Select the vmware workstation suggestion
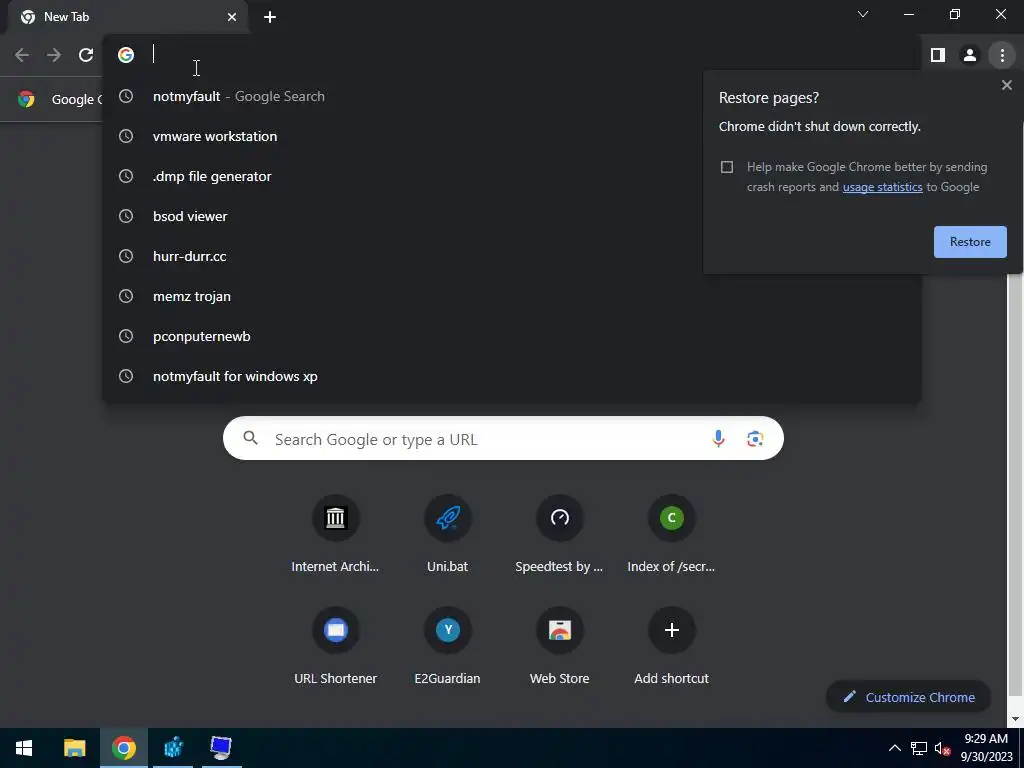This screenshot has height=768, width=1024. point(511,136)
